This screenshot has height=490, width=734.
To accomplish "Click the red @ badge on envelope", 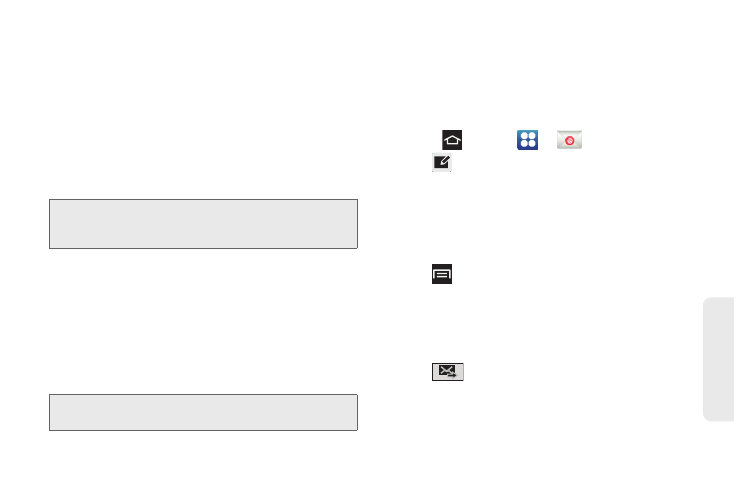I will (570, 140).
